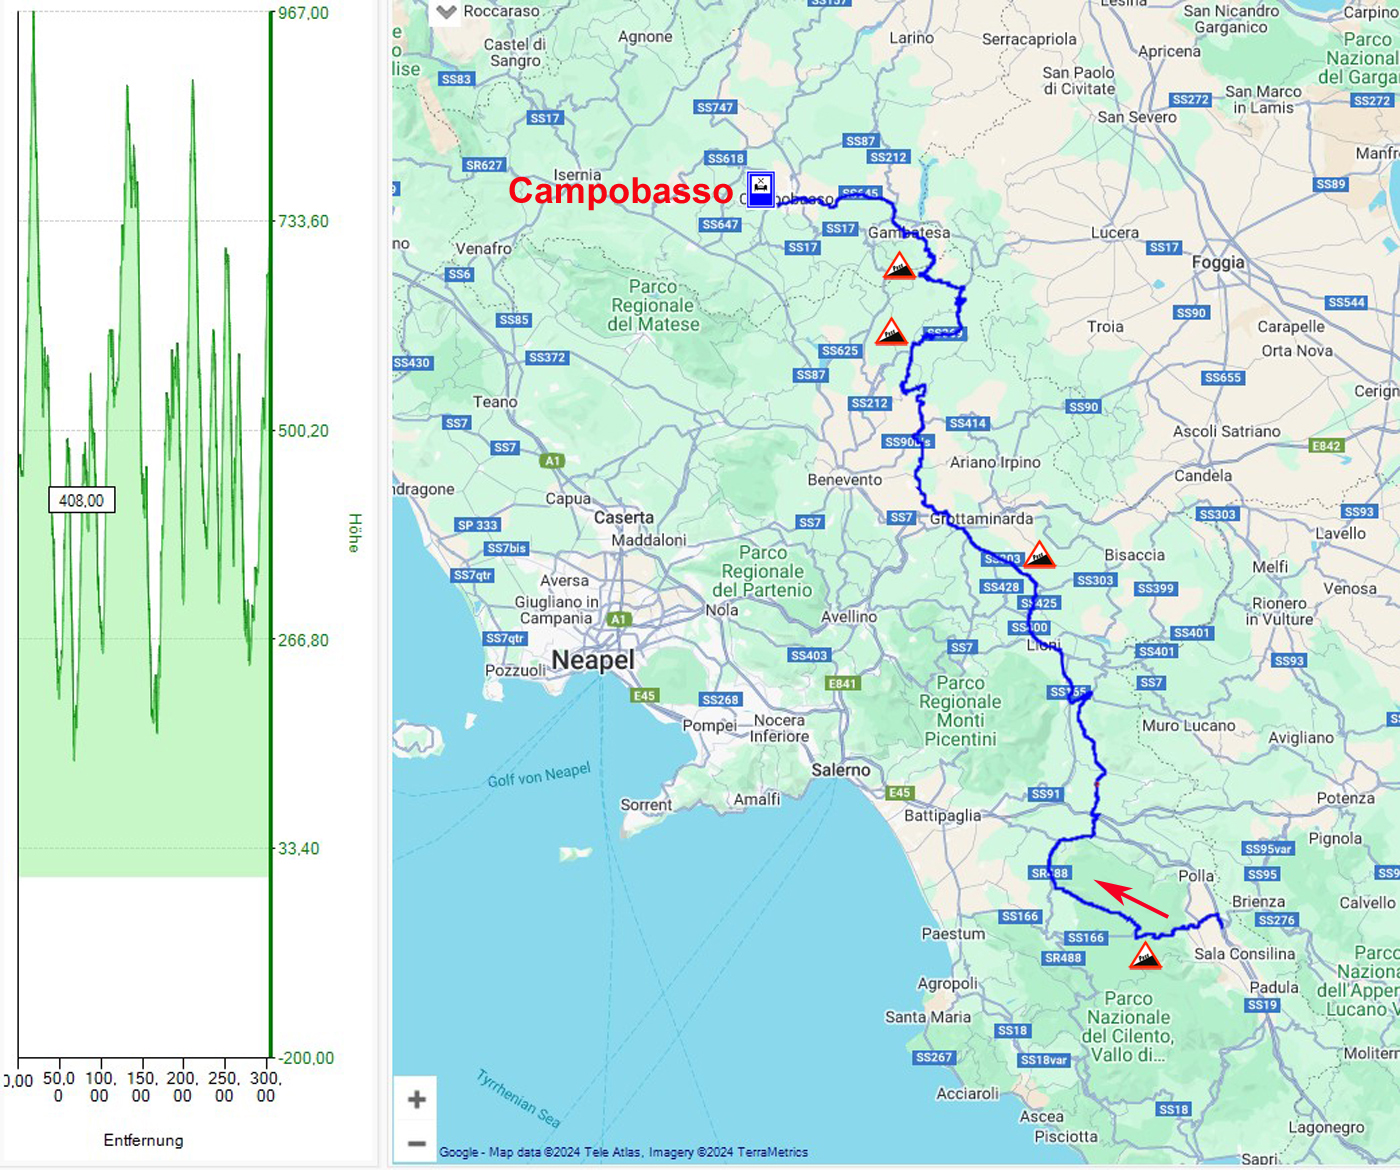Screen dimensions: 1400x1170
Task: Select the steep-gradient warning sign below Gambatesa
Action: pyautogui.click(x=899, y=266)
